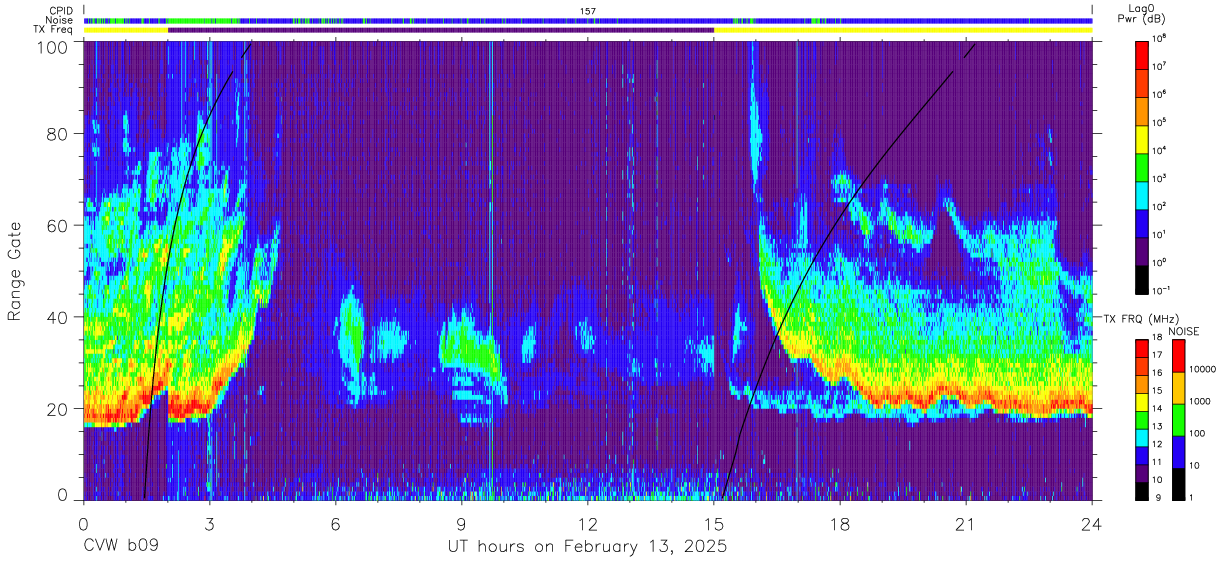Select the CPID value '157'
This screenshot has height=567, width=1228.
click(x=588, y=11)
